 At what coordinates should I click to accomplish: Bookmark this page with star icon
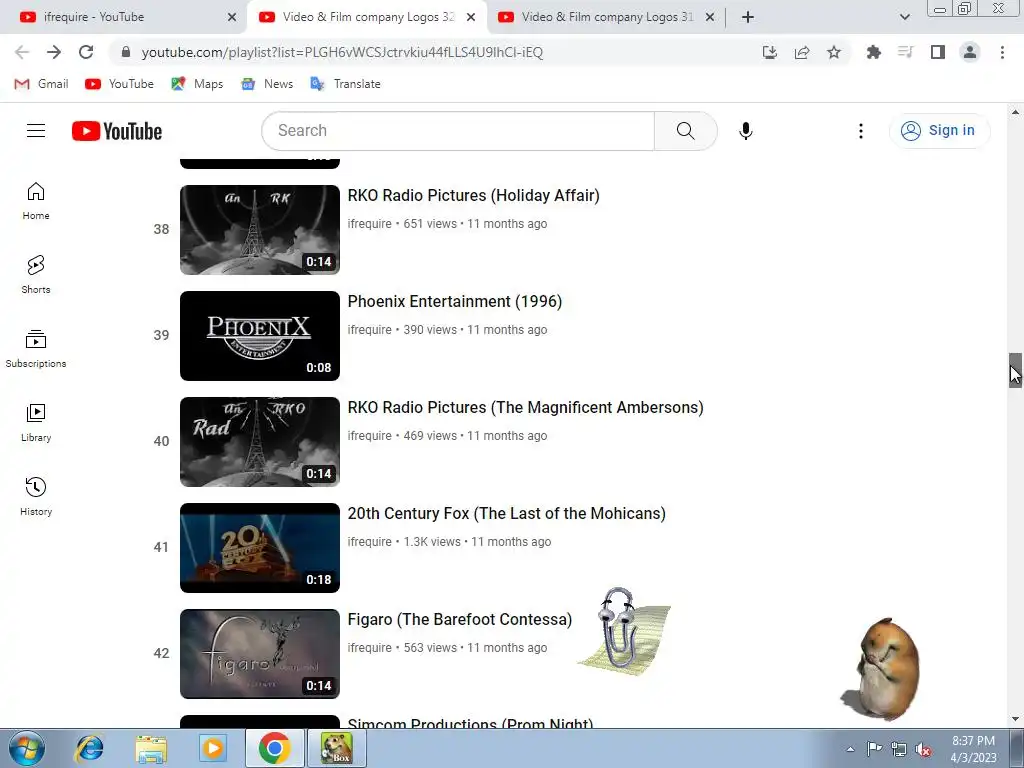coord(834,52)
